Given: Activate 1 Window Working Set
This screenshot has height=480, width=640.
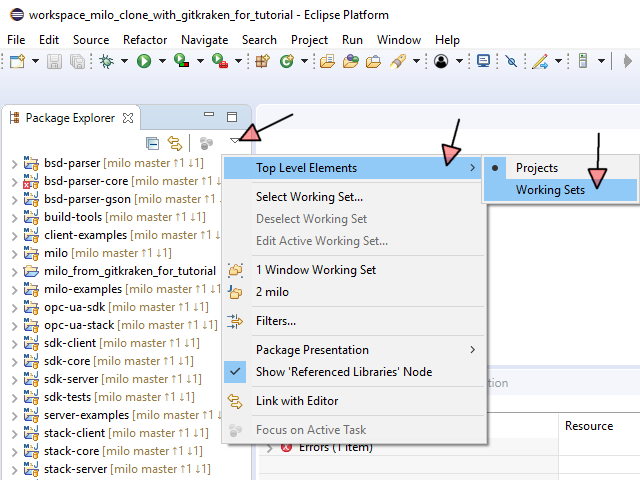Looking at the screenshot, I should tap(354, 270).
